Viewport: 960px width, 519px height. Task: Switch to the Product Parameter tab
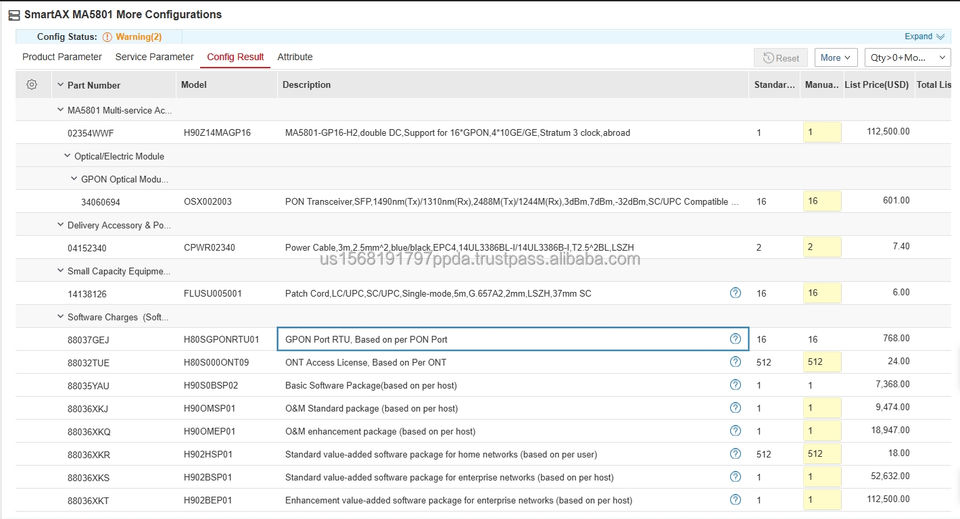(62, 57)
